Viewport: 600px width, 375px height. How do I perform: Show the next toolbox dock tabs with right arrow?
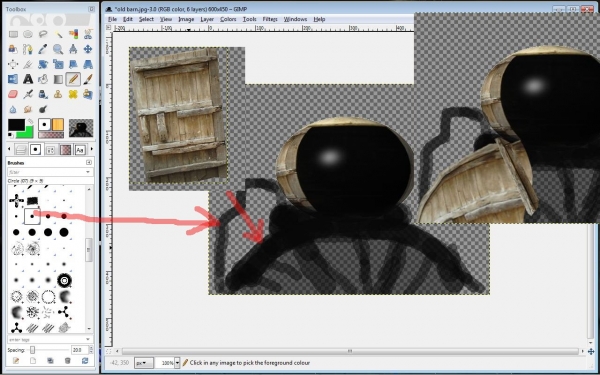coord(91,149)
